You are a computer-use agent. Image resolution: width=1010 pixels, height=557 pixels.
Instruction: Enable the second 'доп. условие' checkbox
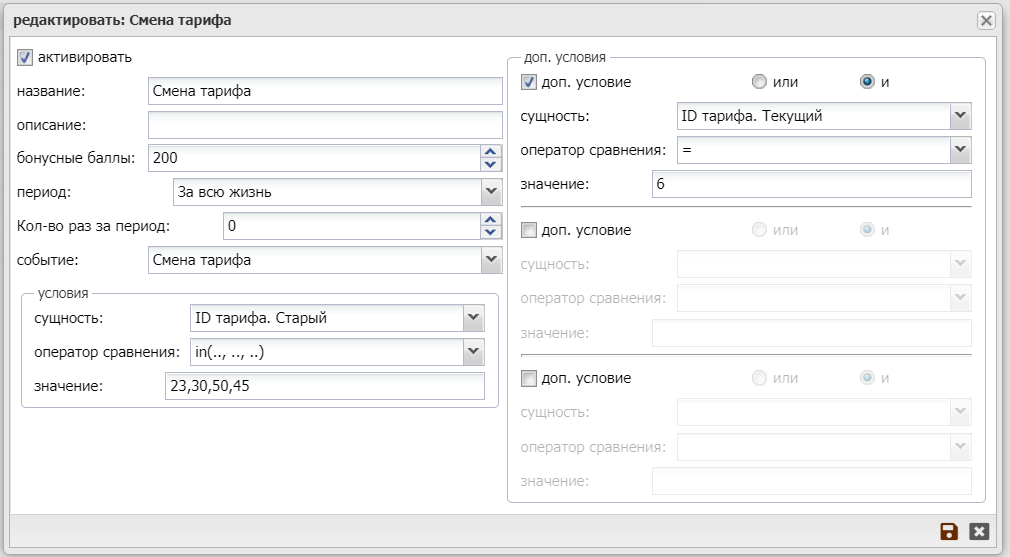click(x=530, y=230)
